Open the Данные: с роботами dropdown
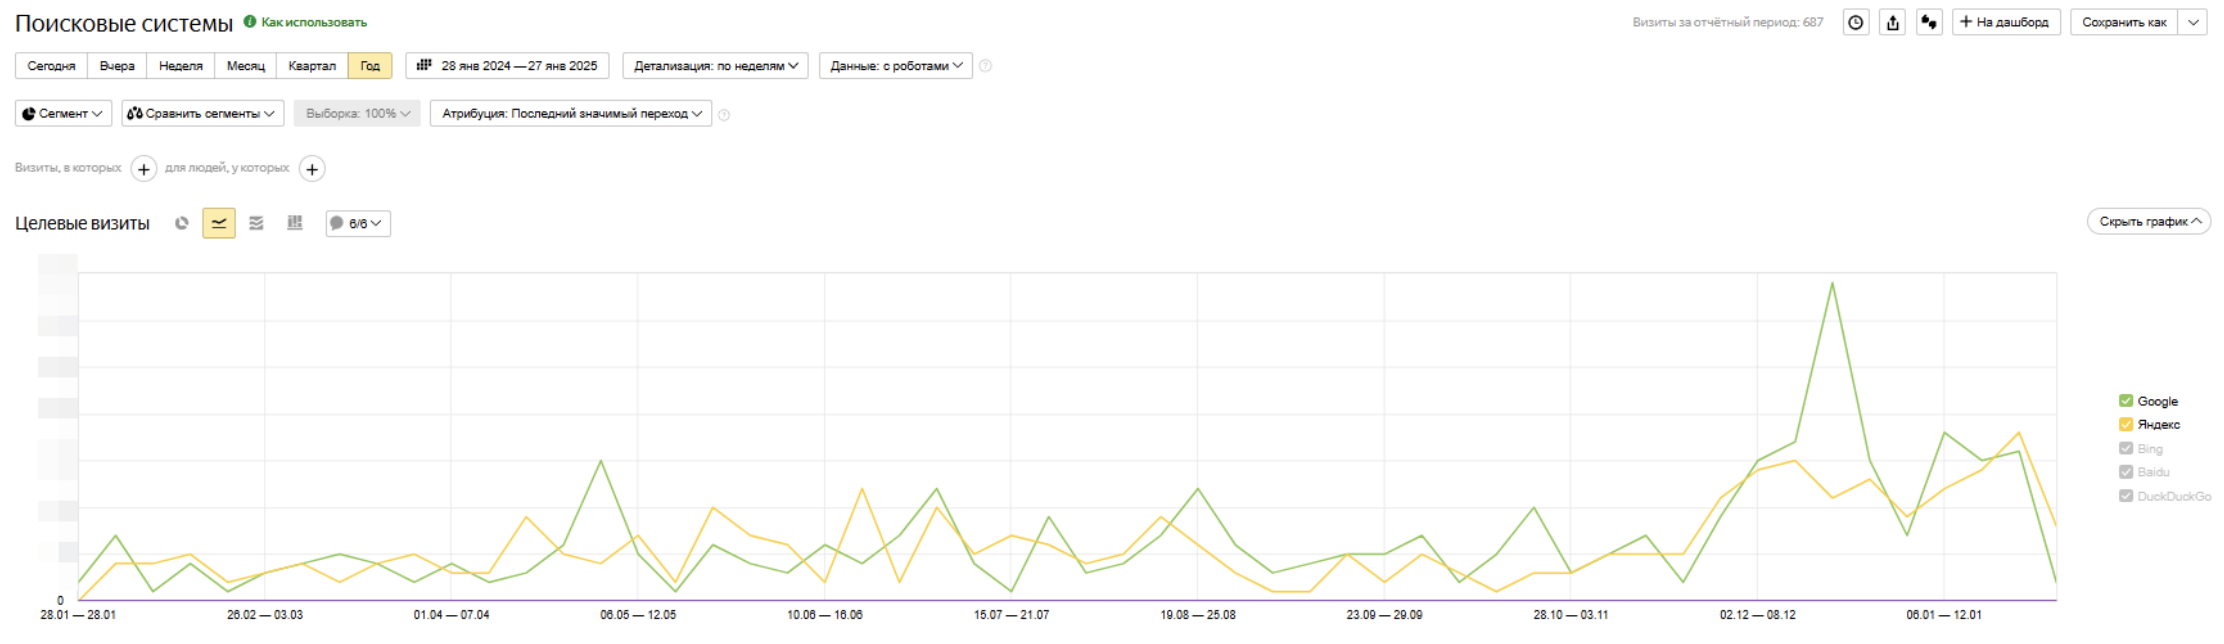This screenshot has width=2224, height=644. (895, 66)
